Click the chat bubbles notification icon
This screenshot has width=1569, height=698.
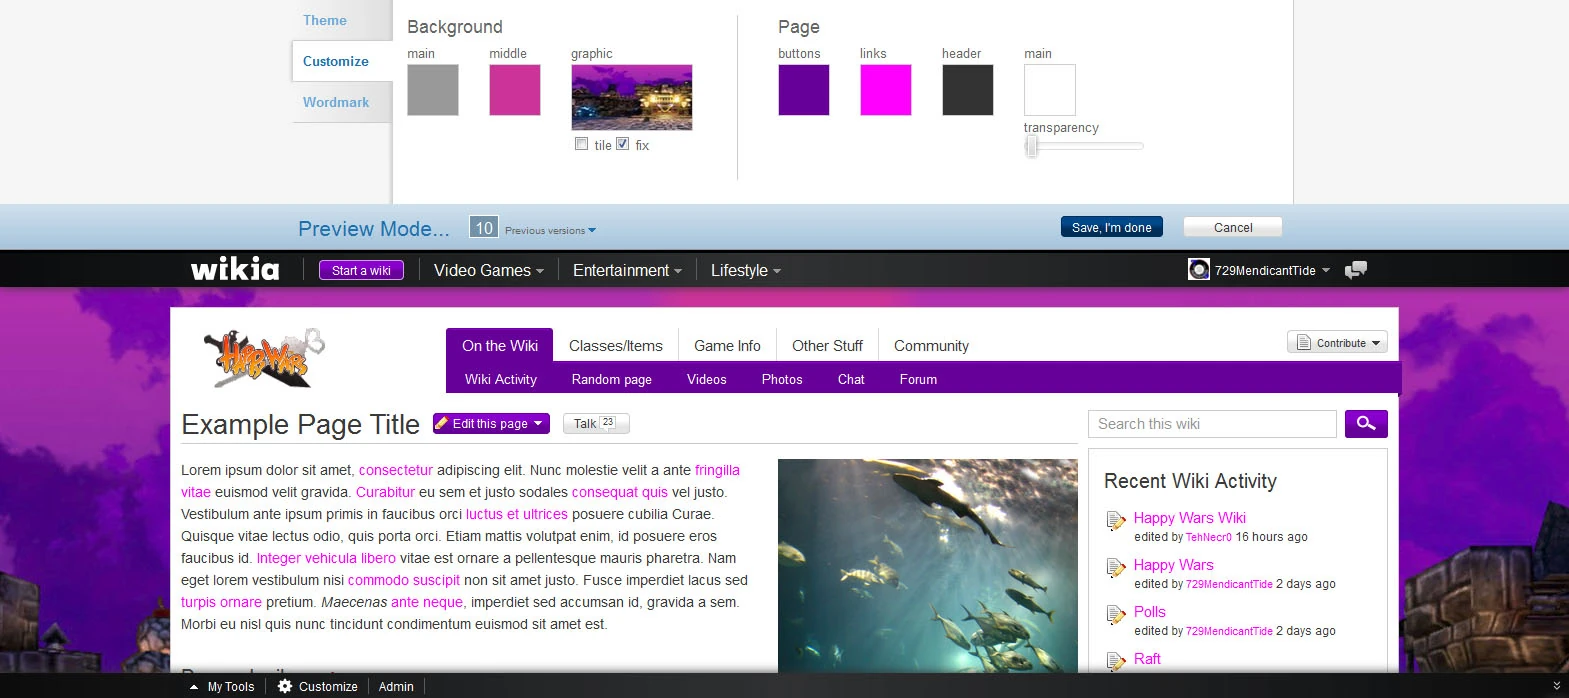[x=1356, y=270]
